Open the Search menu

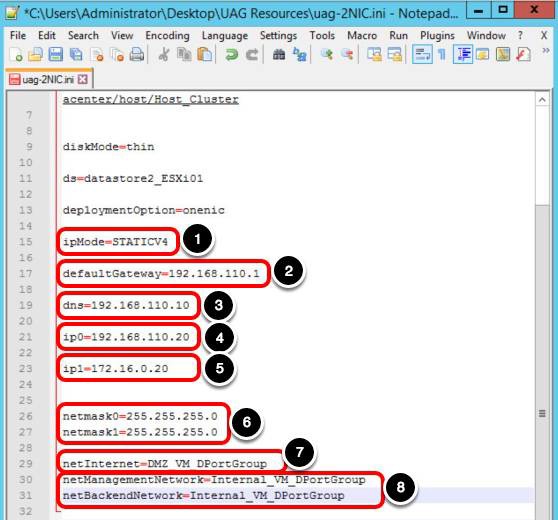tap(83, 36)
